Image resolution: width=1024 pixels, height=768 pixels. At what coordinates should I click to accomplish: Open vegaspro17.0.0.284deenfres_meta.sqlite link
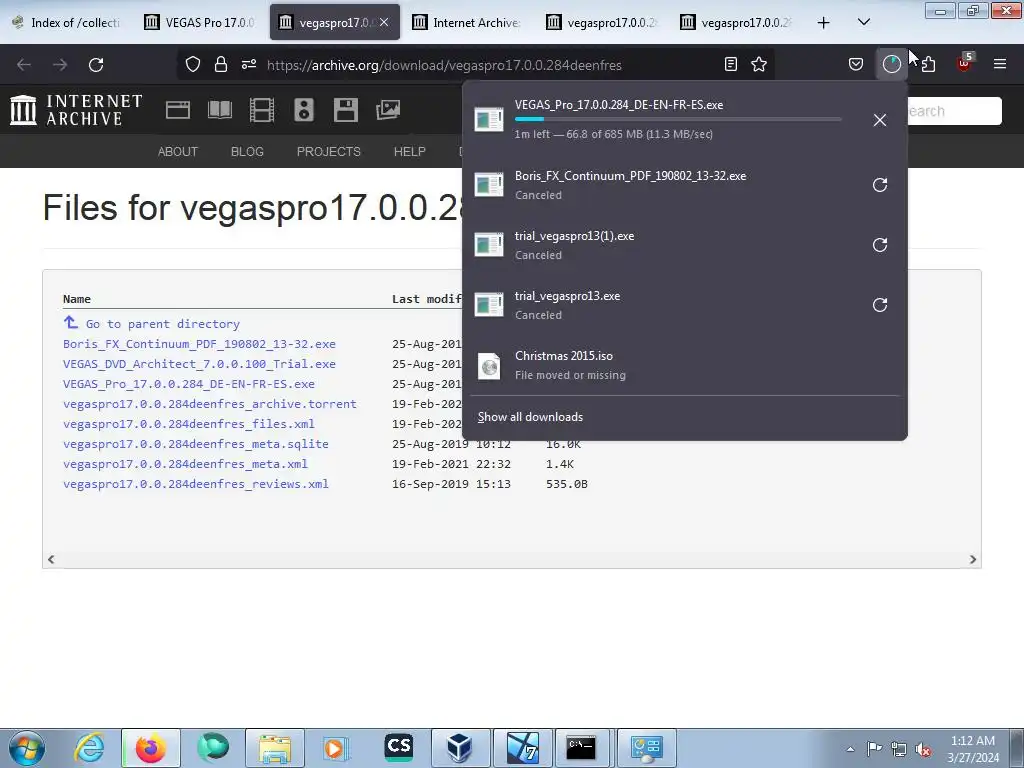[196, 444]
